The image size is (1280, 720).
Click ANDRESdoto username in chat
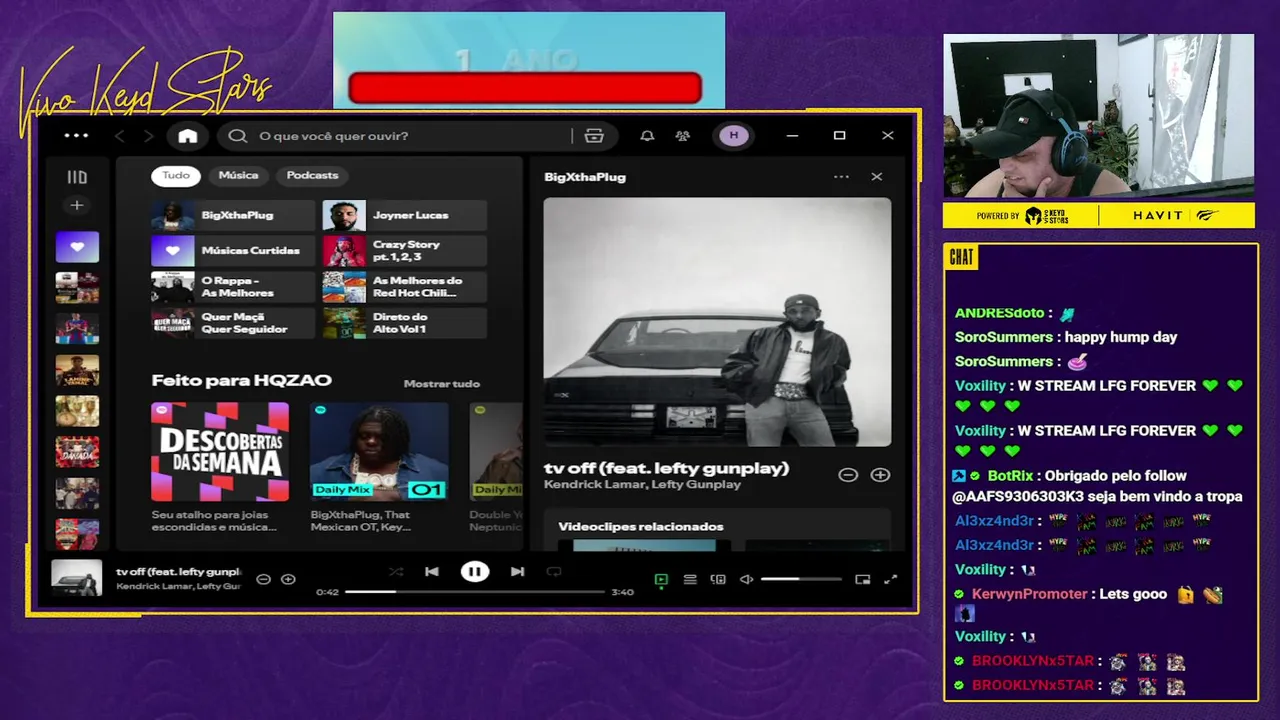click(x=999, y=313)
